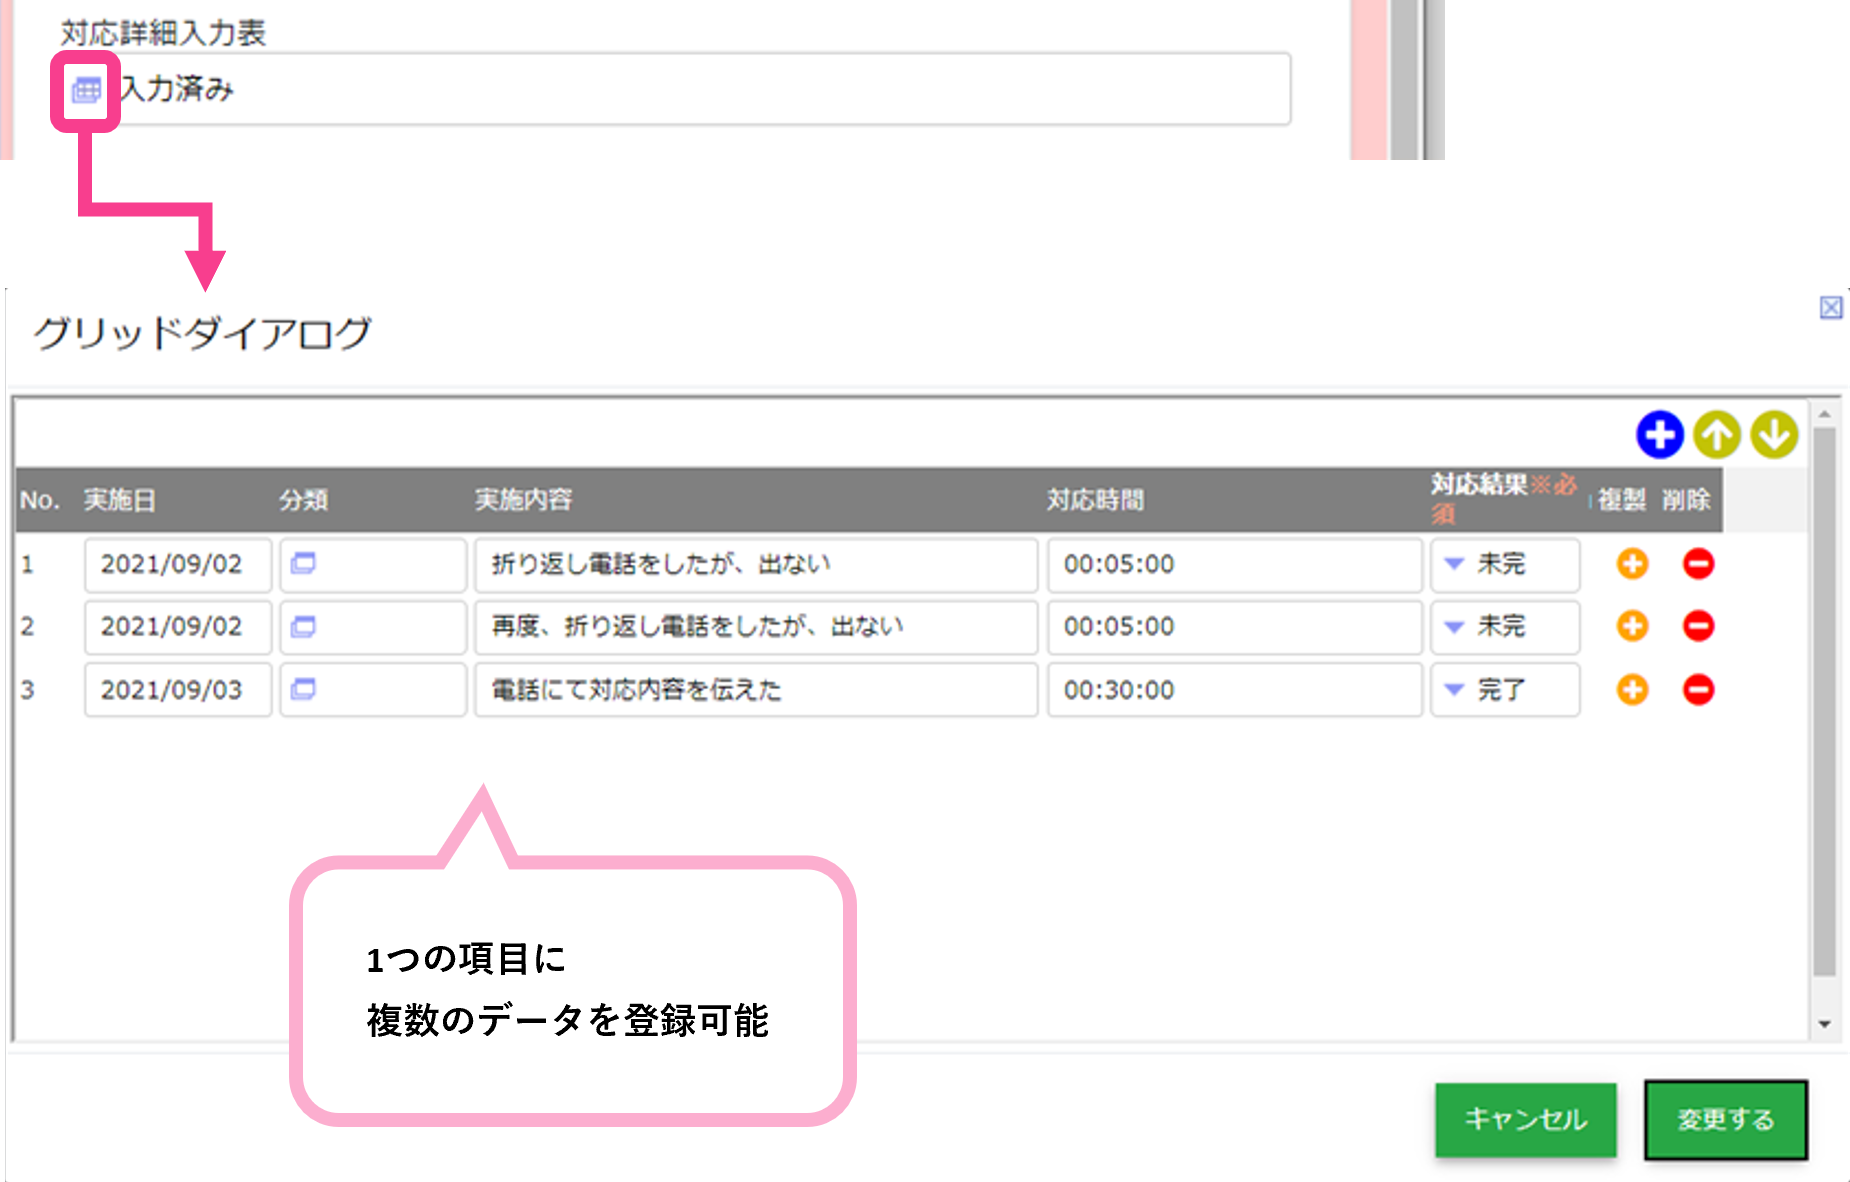
Task: Move row up with the up-arrow icon
Action: click(1717, 435)
